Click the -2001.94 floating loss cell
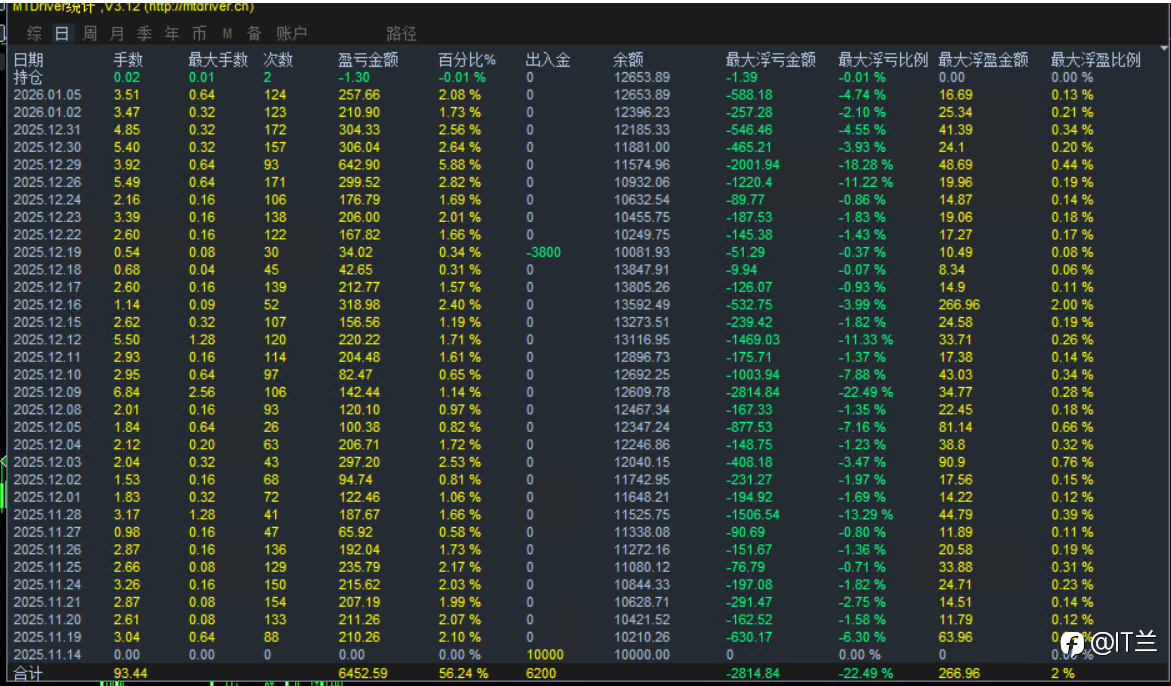Screen dimensions: 1171x686 pyautogui.click(x=753, y=165)
